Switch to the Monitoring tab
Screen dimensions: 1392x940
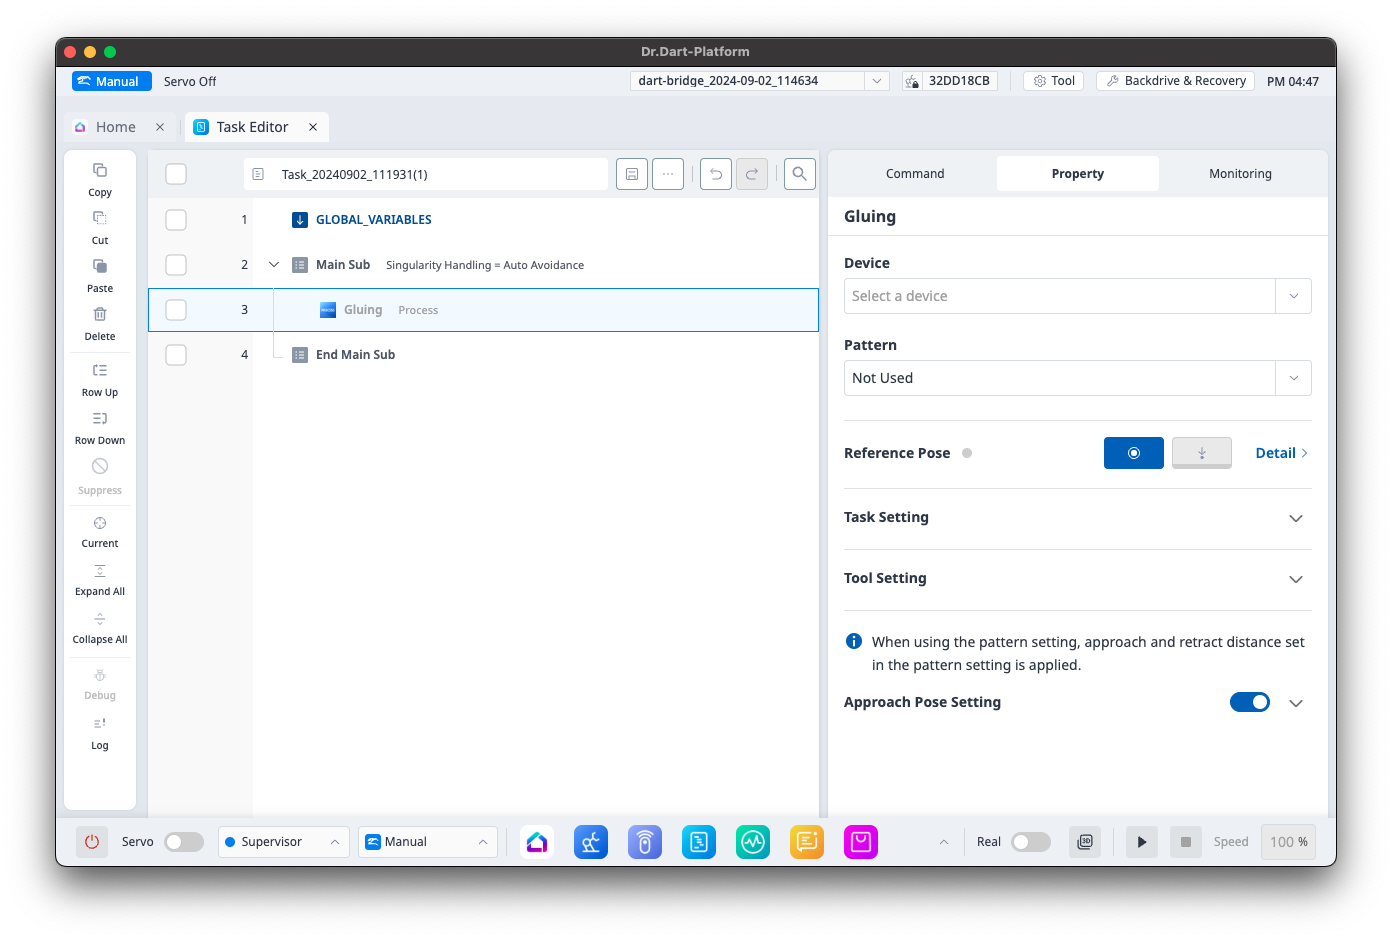(x=1240, y=174)
